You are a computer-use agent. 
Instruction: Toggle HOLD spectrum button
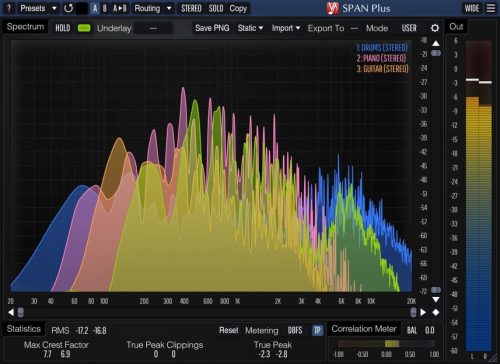click(x=63, y=28)
